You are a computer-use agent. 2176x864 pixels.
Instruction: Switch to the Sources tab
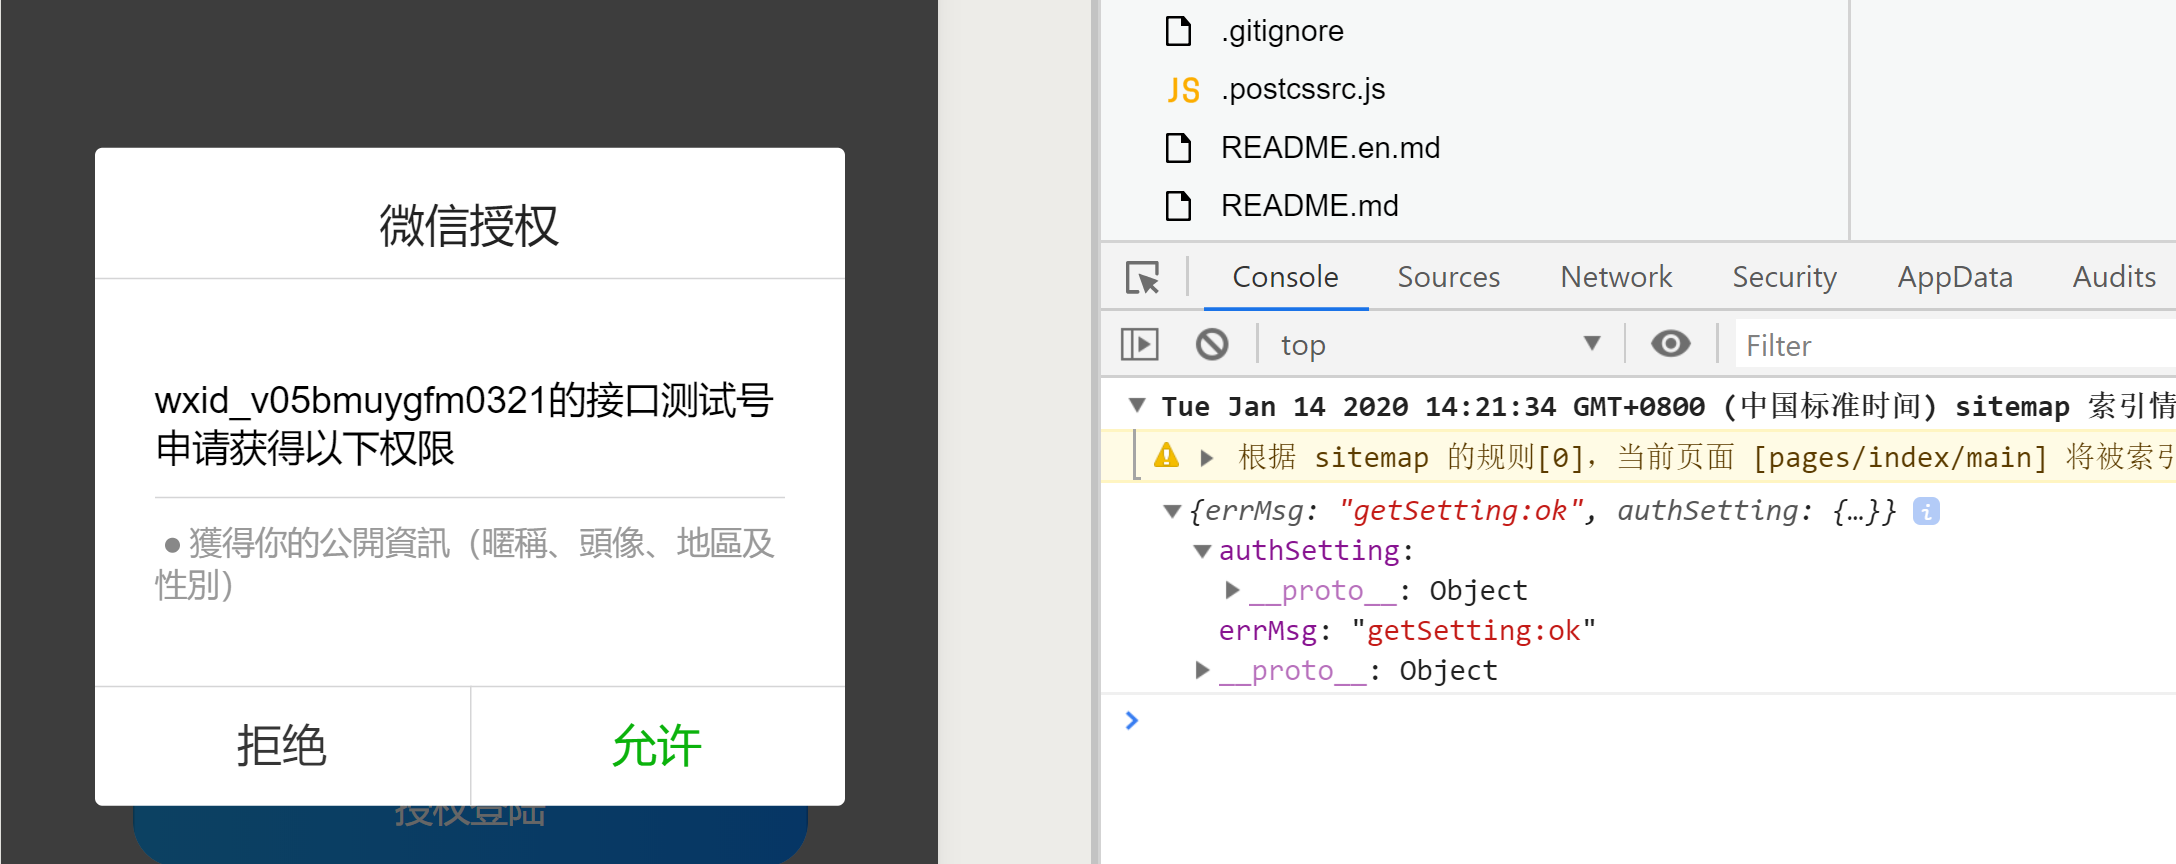[1448, 277]
